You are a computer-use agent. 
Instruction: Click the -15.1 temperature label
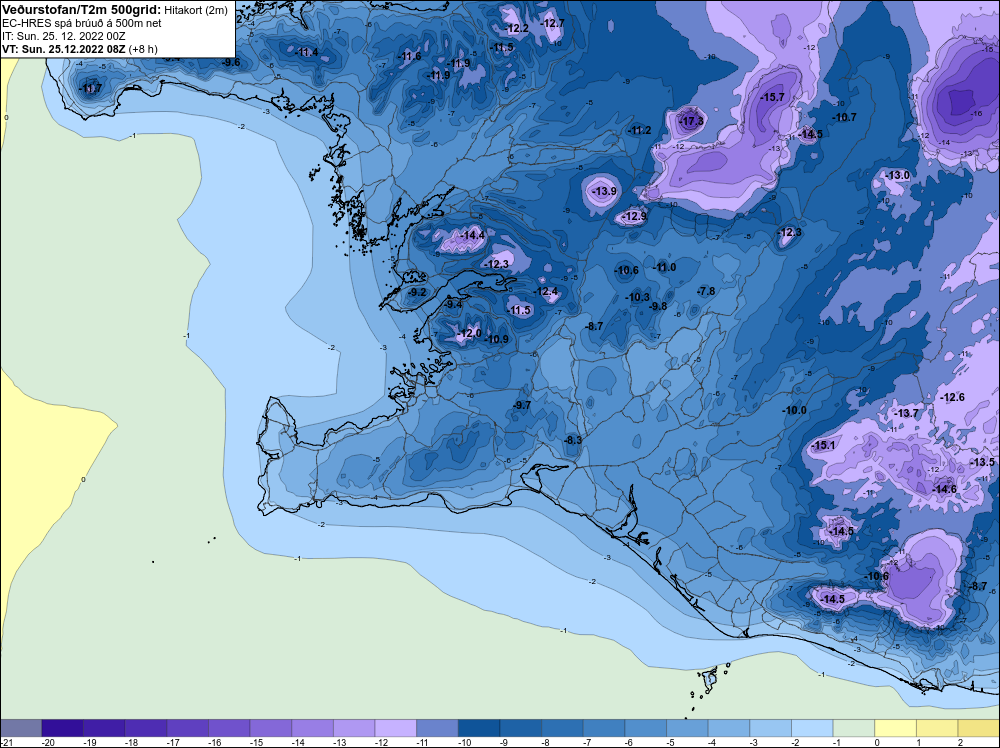point(823,445)
